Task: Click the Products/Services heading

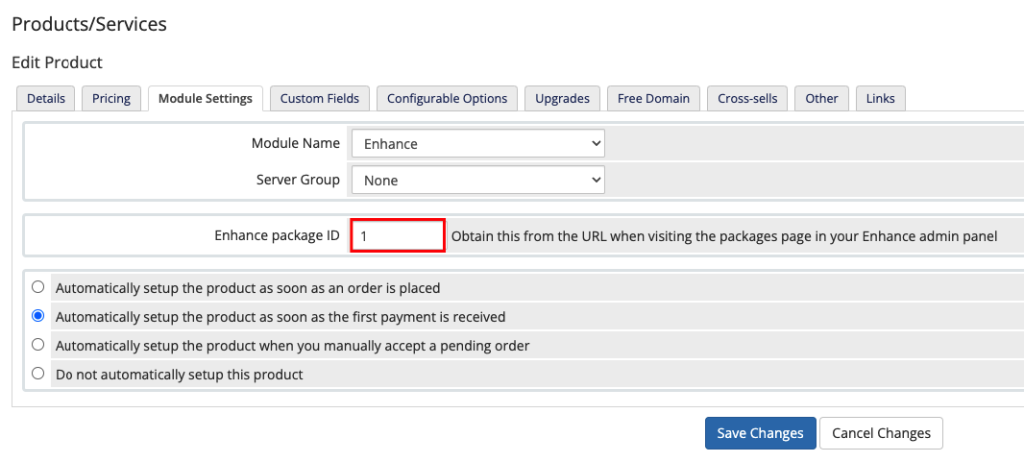Action: click(x=89, y=25)
